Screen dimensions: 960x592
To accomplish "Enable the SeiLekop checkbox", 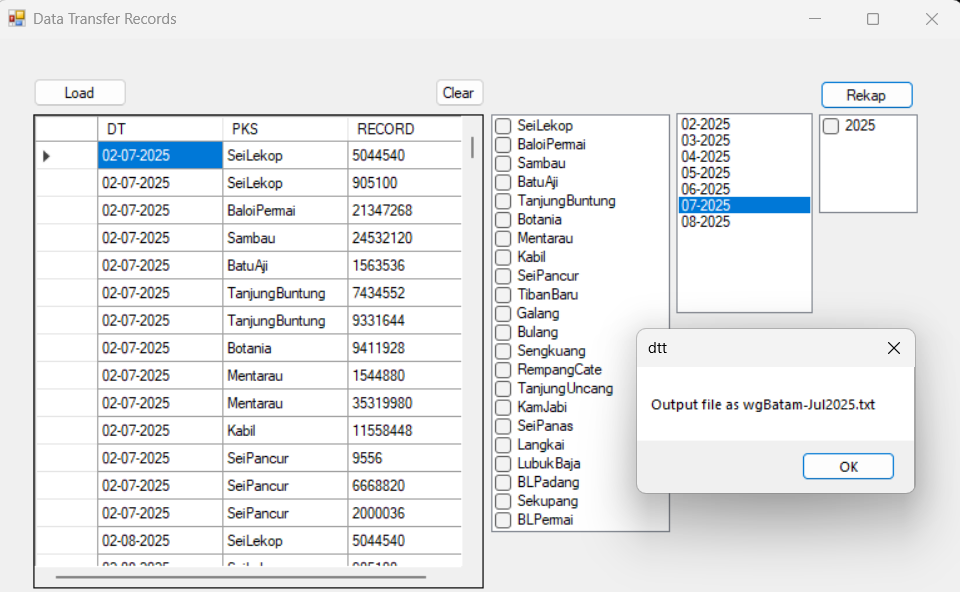I will (x=504, y=126).
